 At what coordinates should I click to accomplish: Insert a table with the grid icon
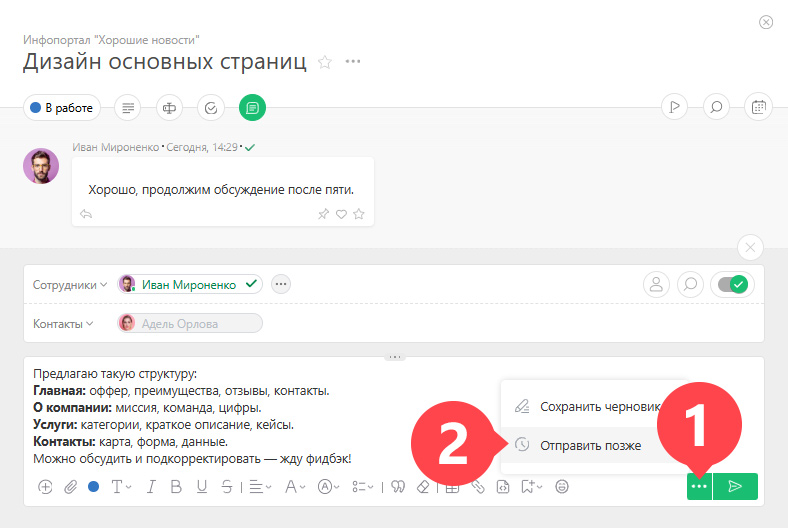[x=452, y=487]
